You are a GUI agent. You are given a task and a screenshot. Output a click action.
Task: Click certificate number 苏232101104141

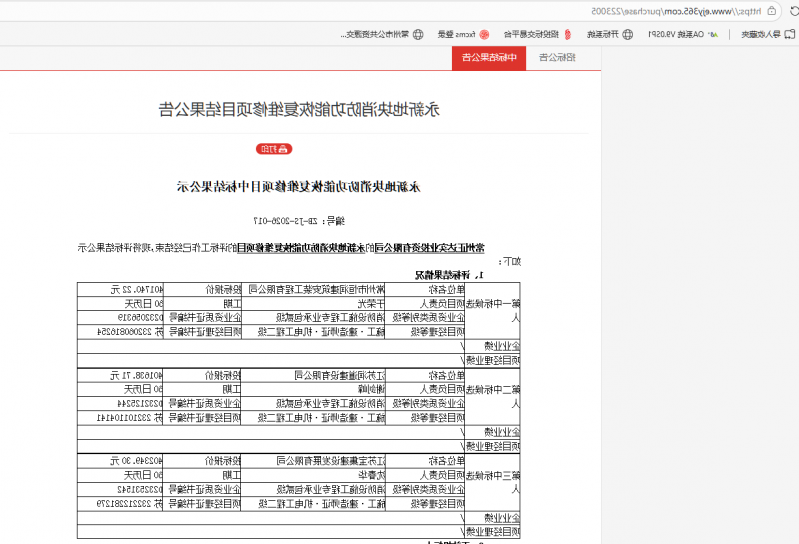click(130, 418)
